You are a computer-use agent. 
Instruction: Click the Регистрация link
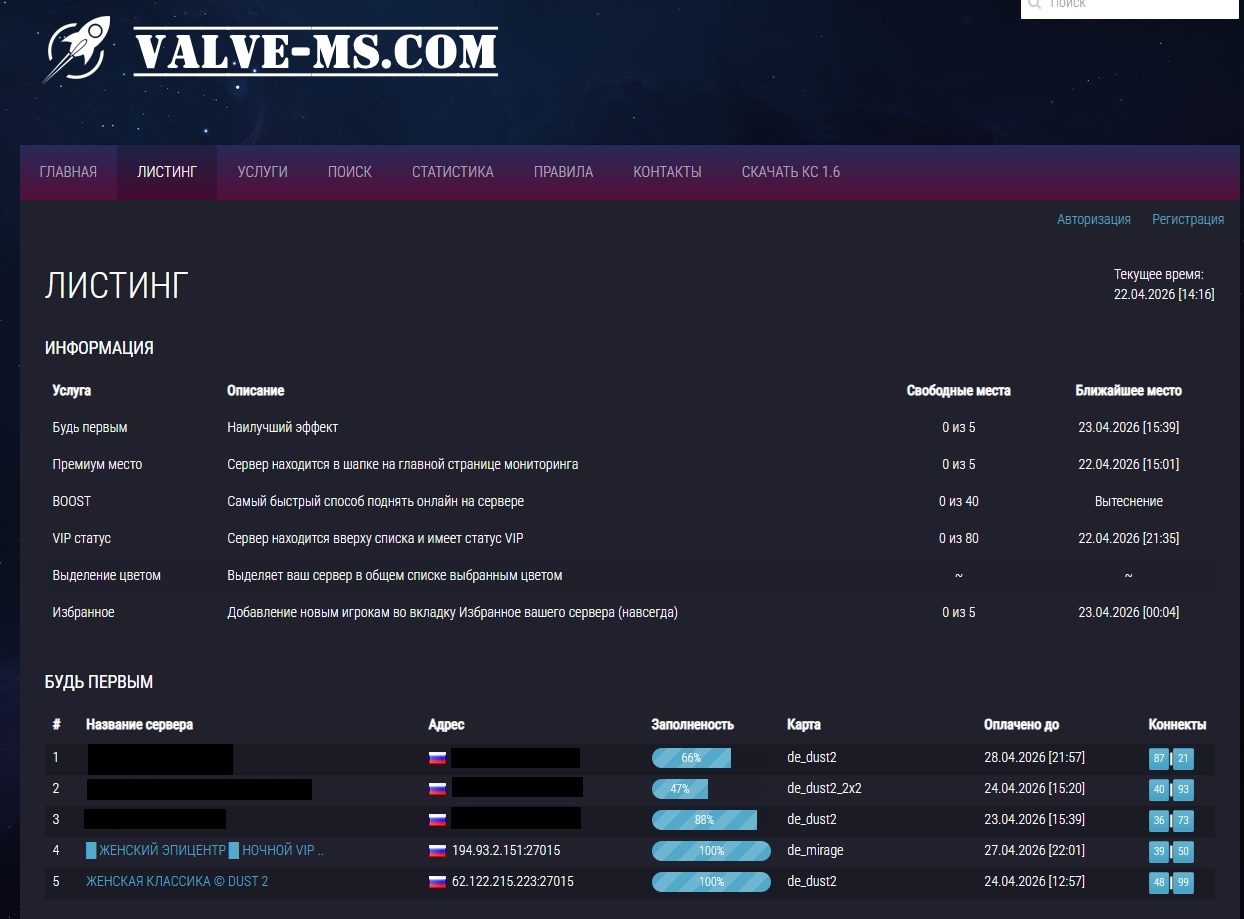[x=1187, y=219]
